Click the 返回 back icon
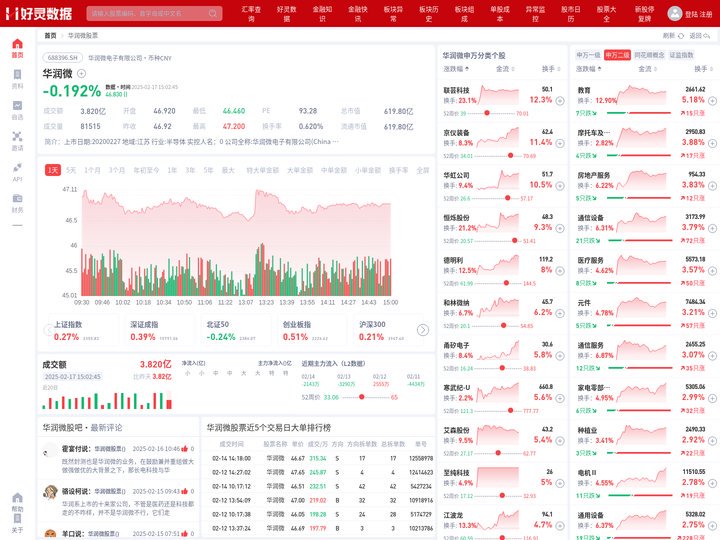The width and height of the screenshot is (720, 540). [707, 35]
